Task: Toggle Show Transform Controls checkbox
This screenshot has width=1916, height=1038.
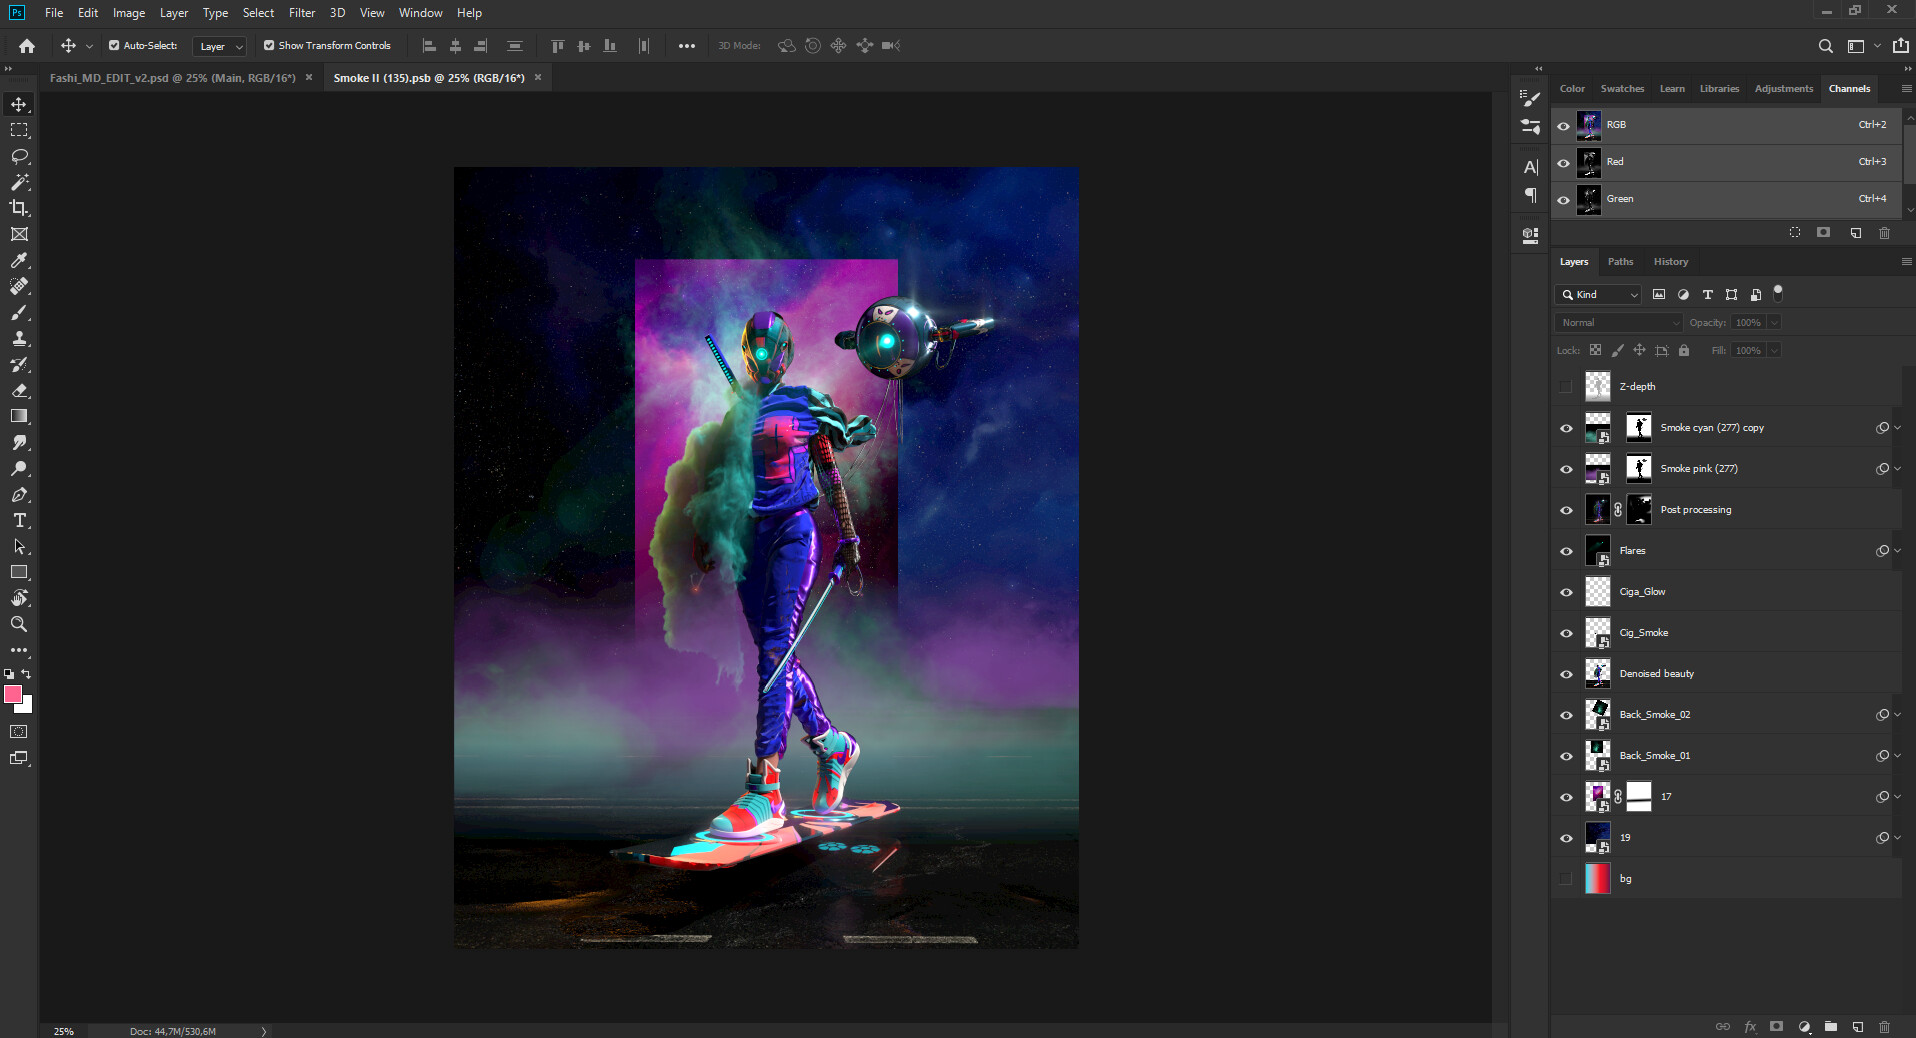Action: (269, 45)
